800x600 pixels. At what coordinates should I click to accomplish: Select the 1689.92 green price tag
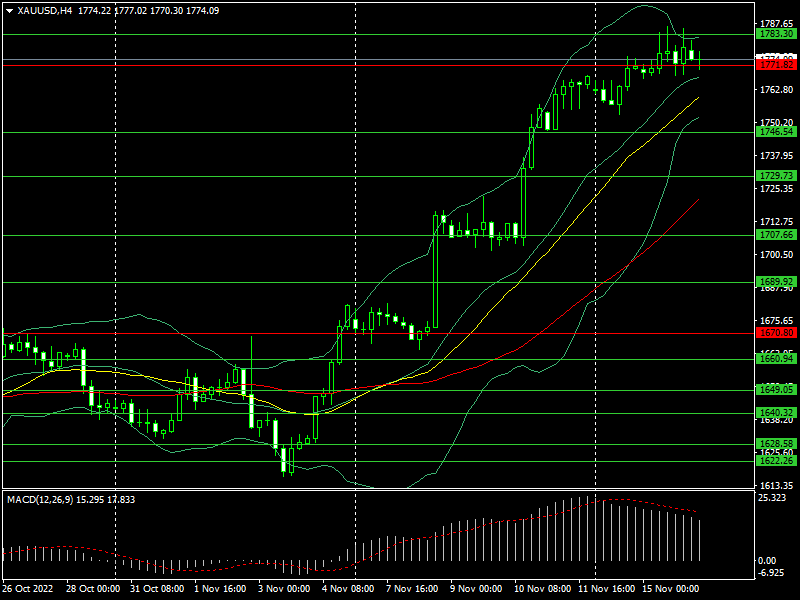(776, 282)
